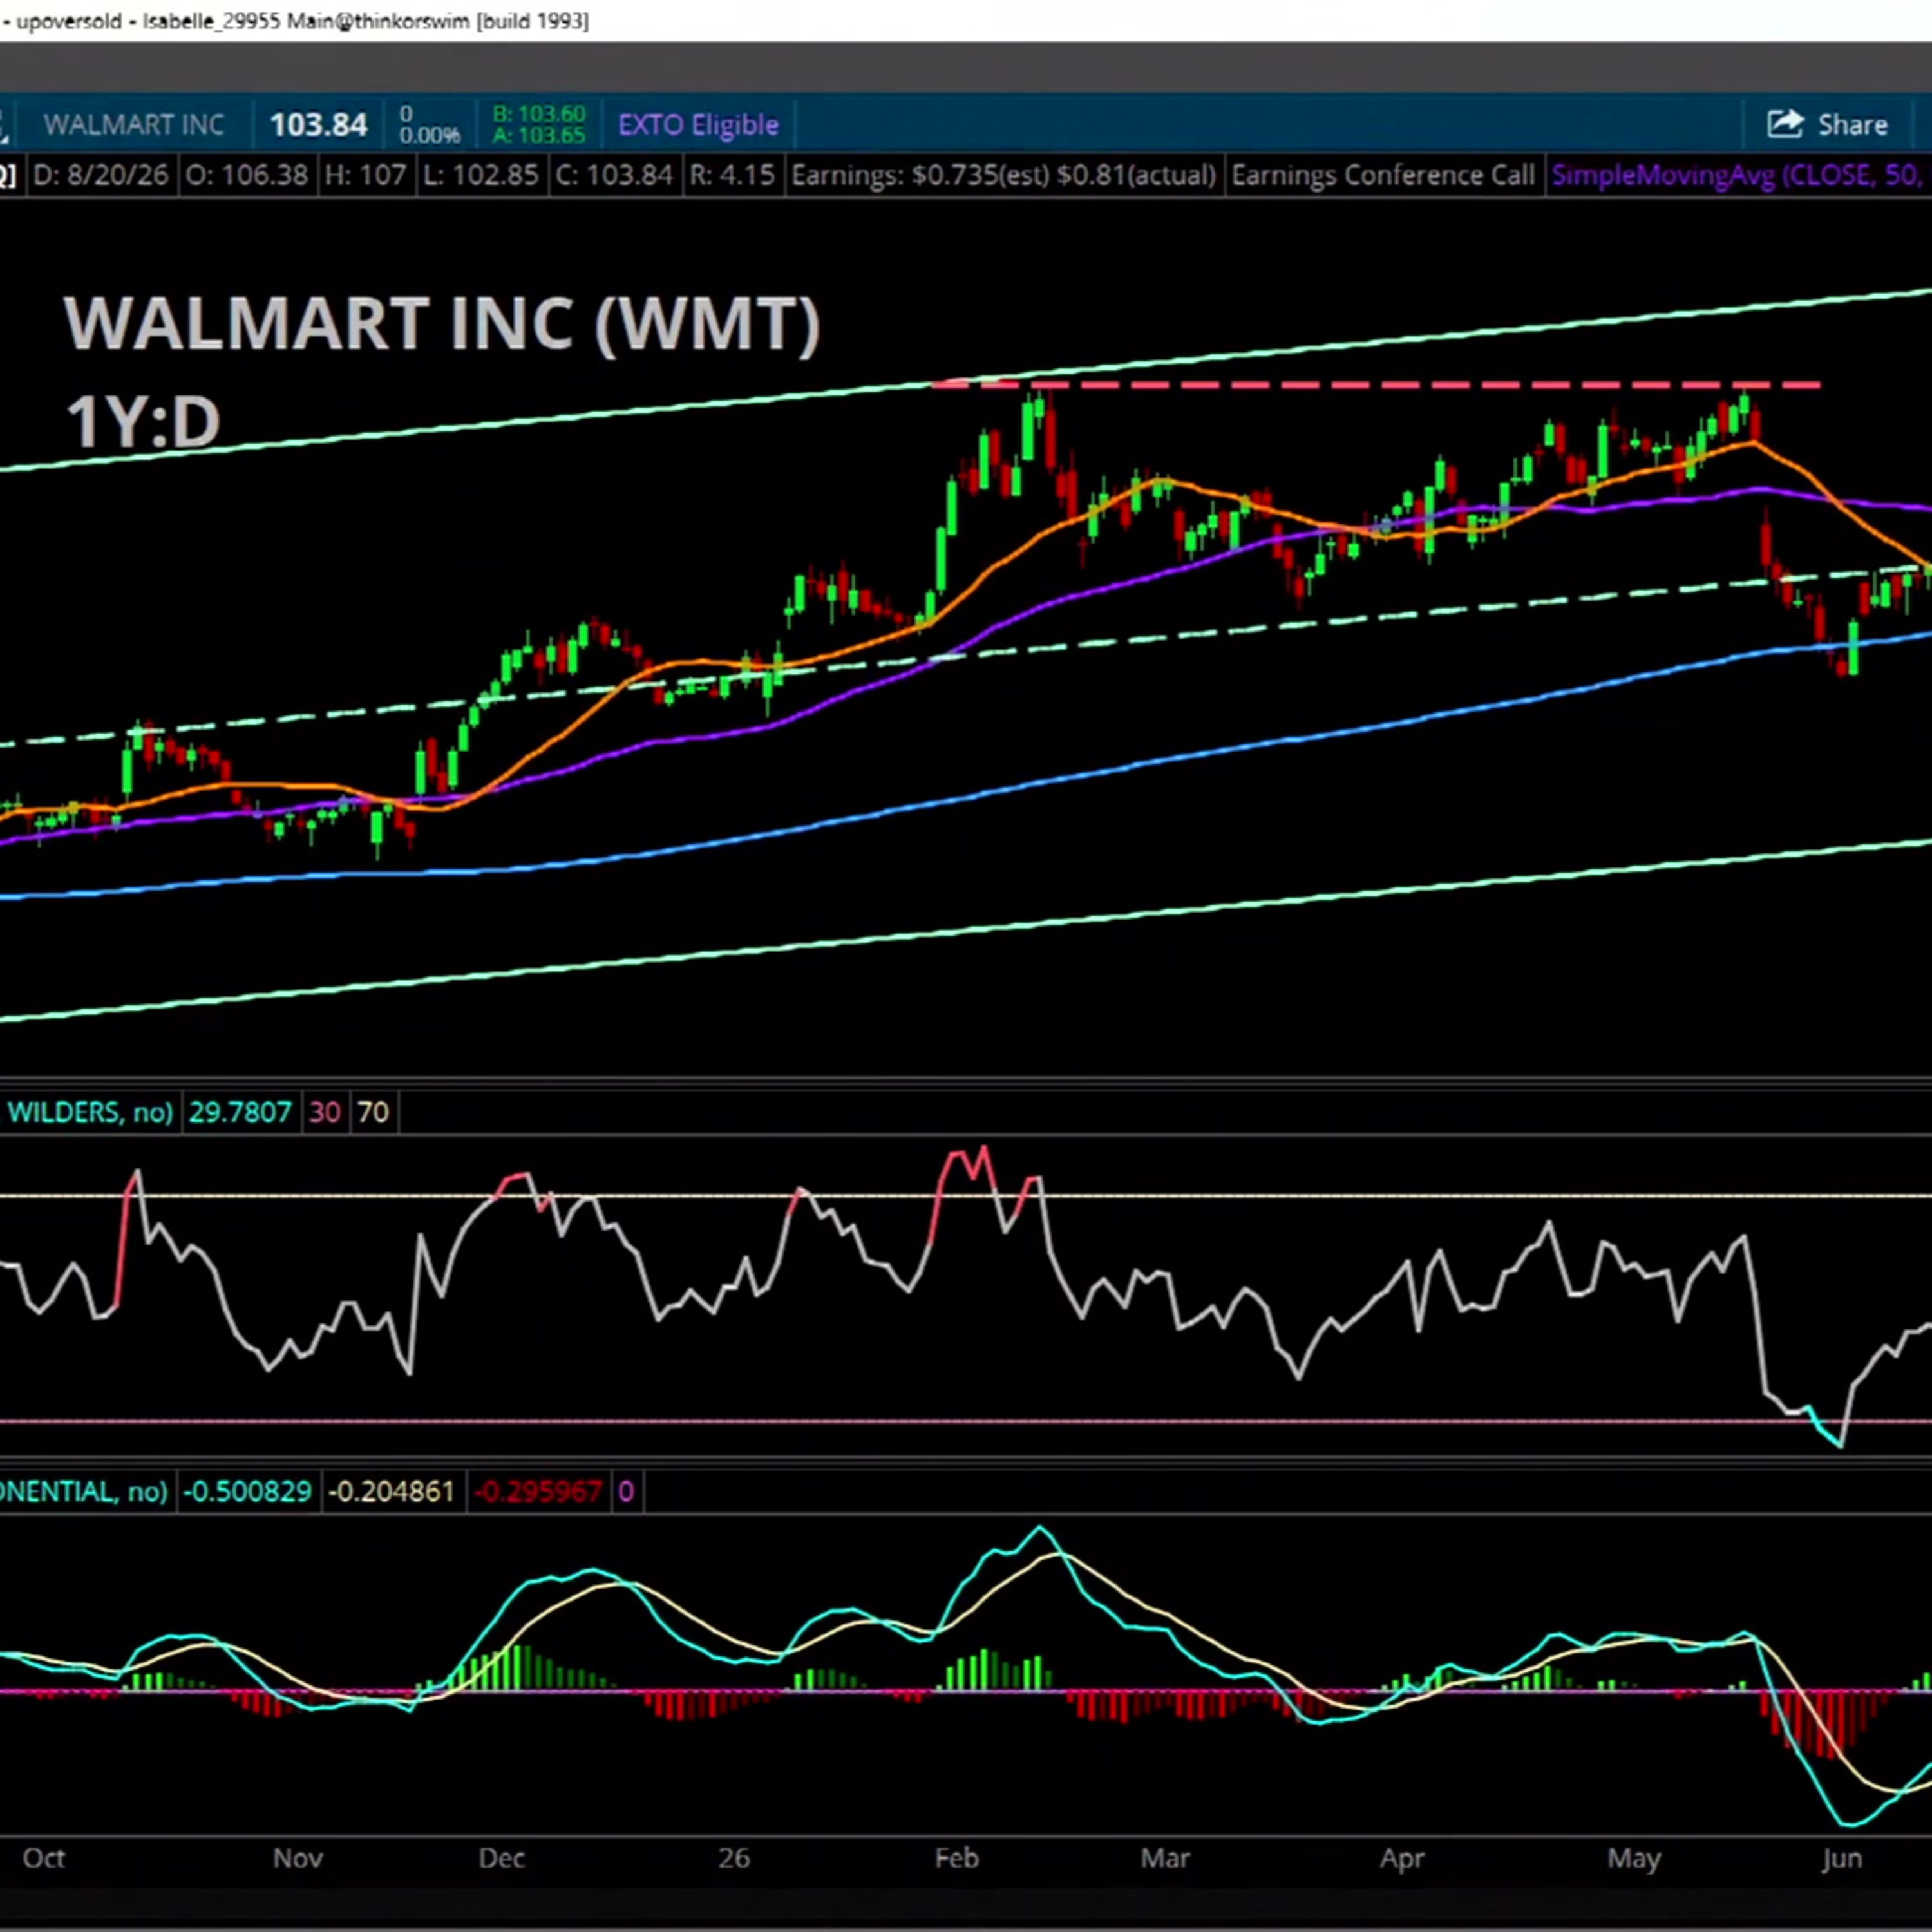Click the Feb label on time axis
This screenshot has height=1932, width=1932.
click(956, 1858)
